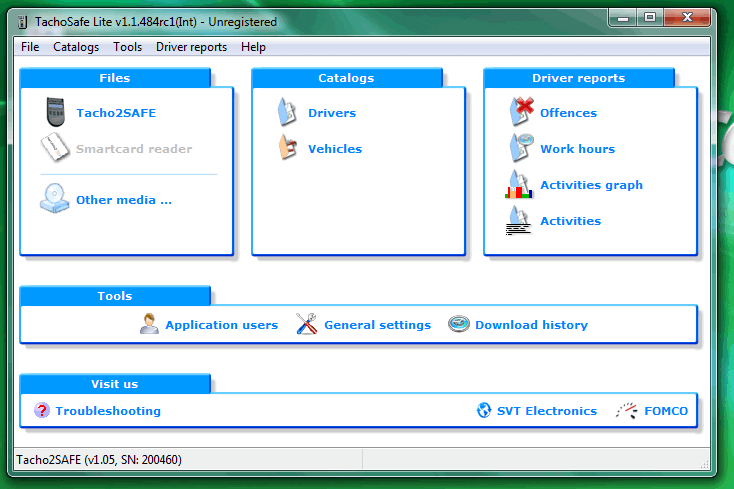Open the Driver reports menu
This screenshot has width=734, height=489.
[x=192, y=47]
